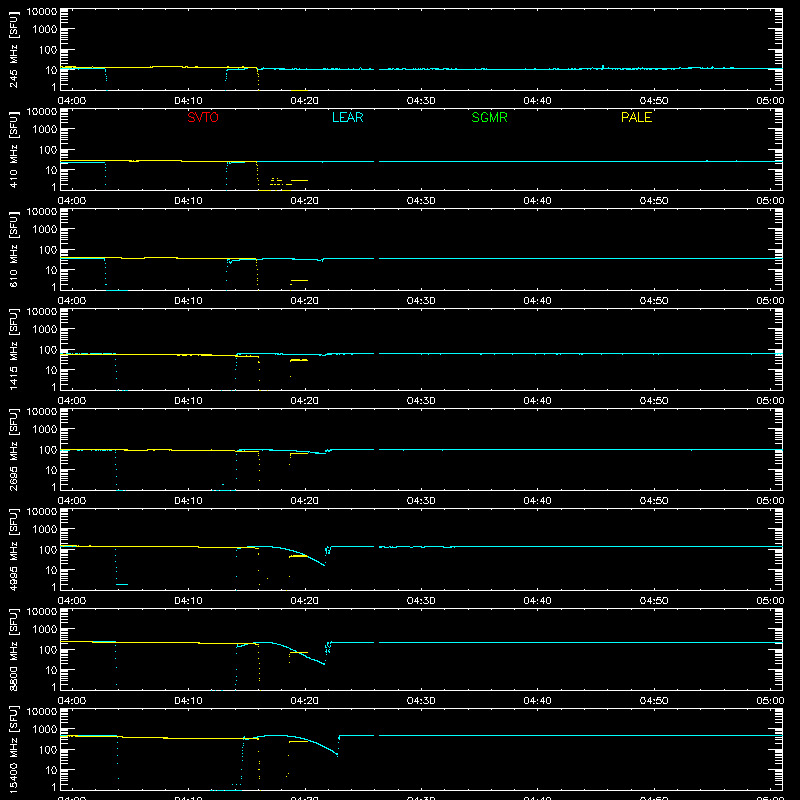Select the '15400 MHz [SFU]' axis title
800x800 pixels.
coord(13,749)
